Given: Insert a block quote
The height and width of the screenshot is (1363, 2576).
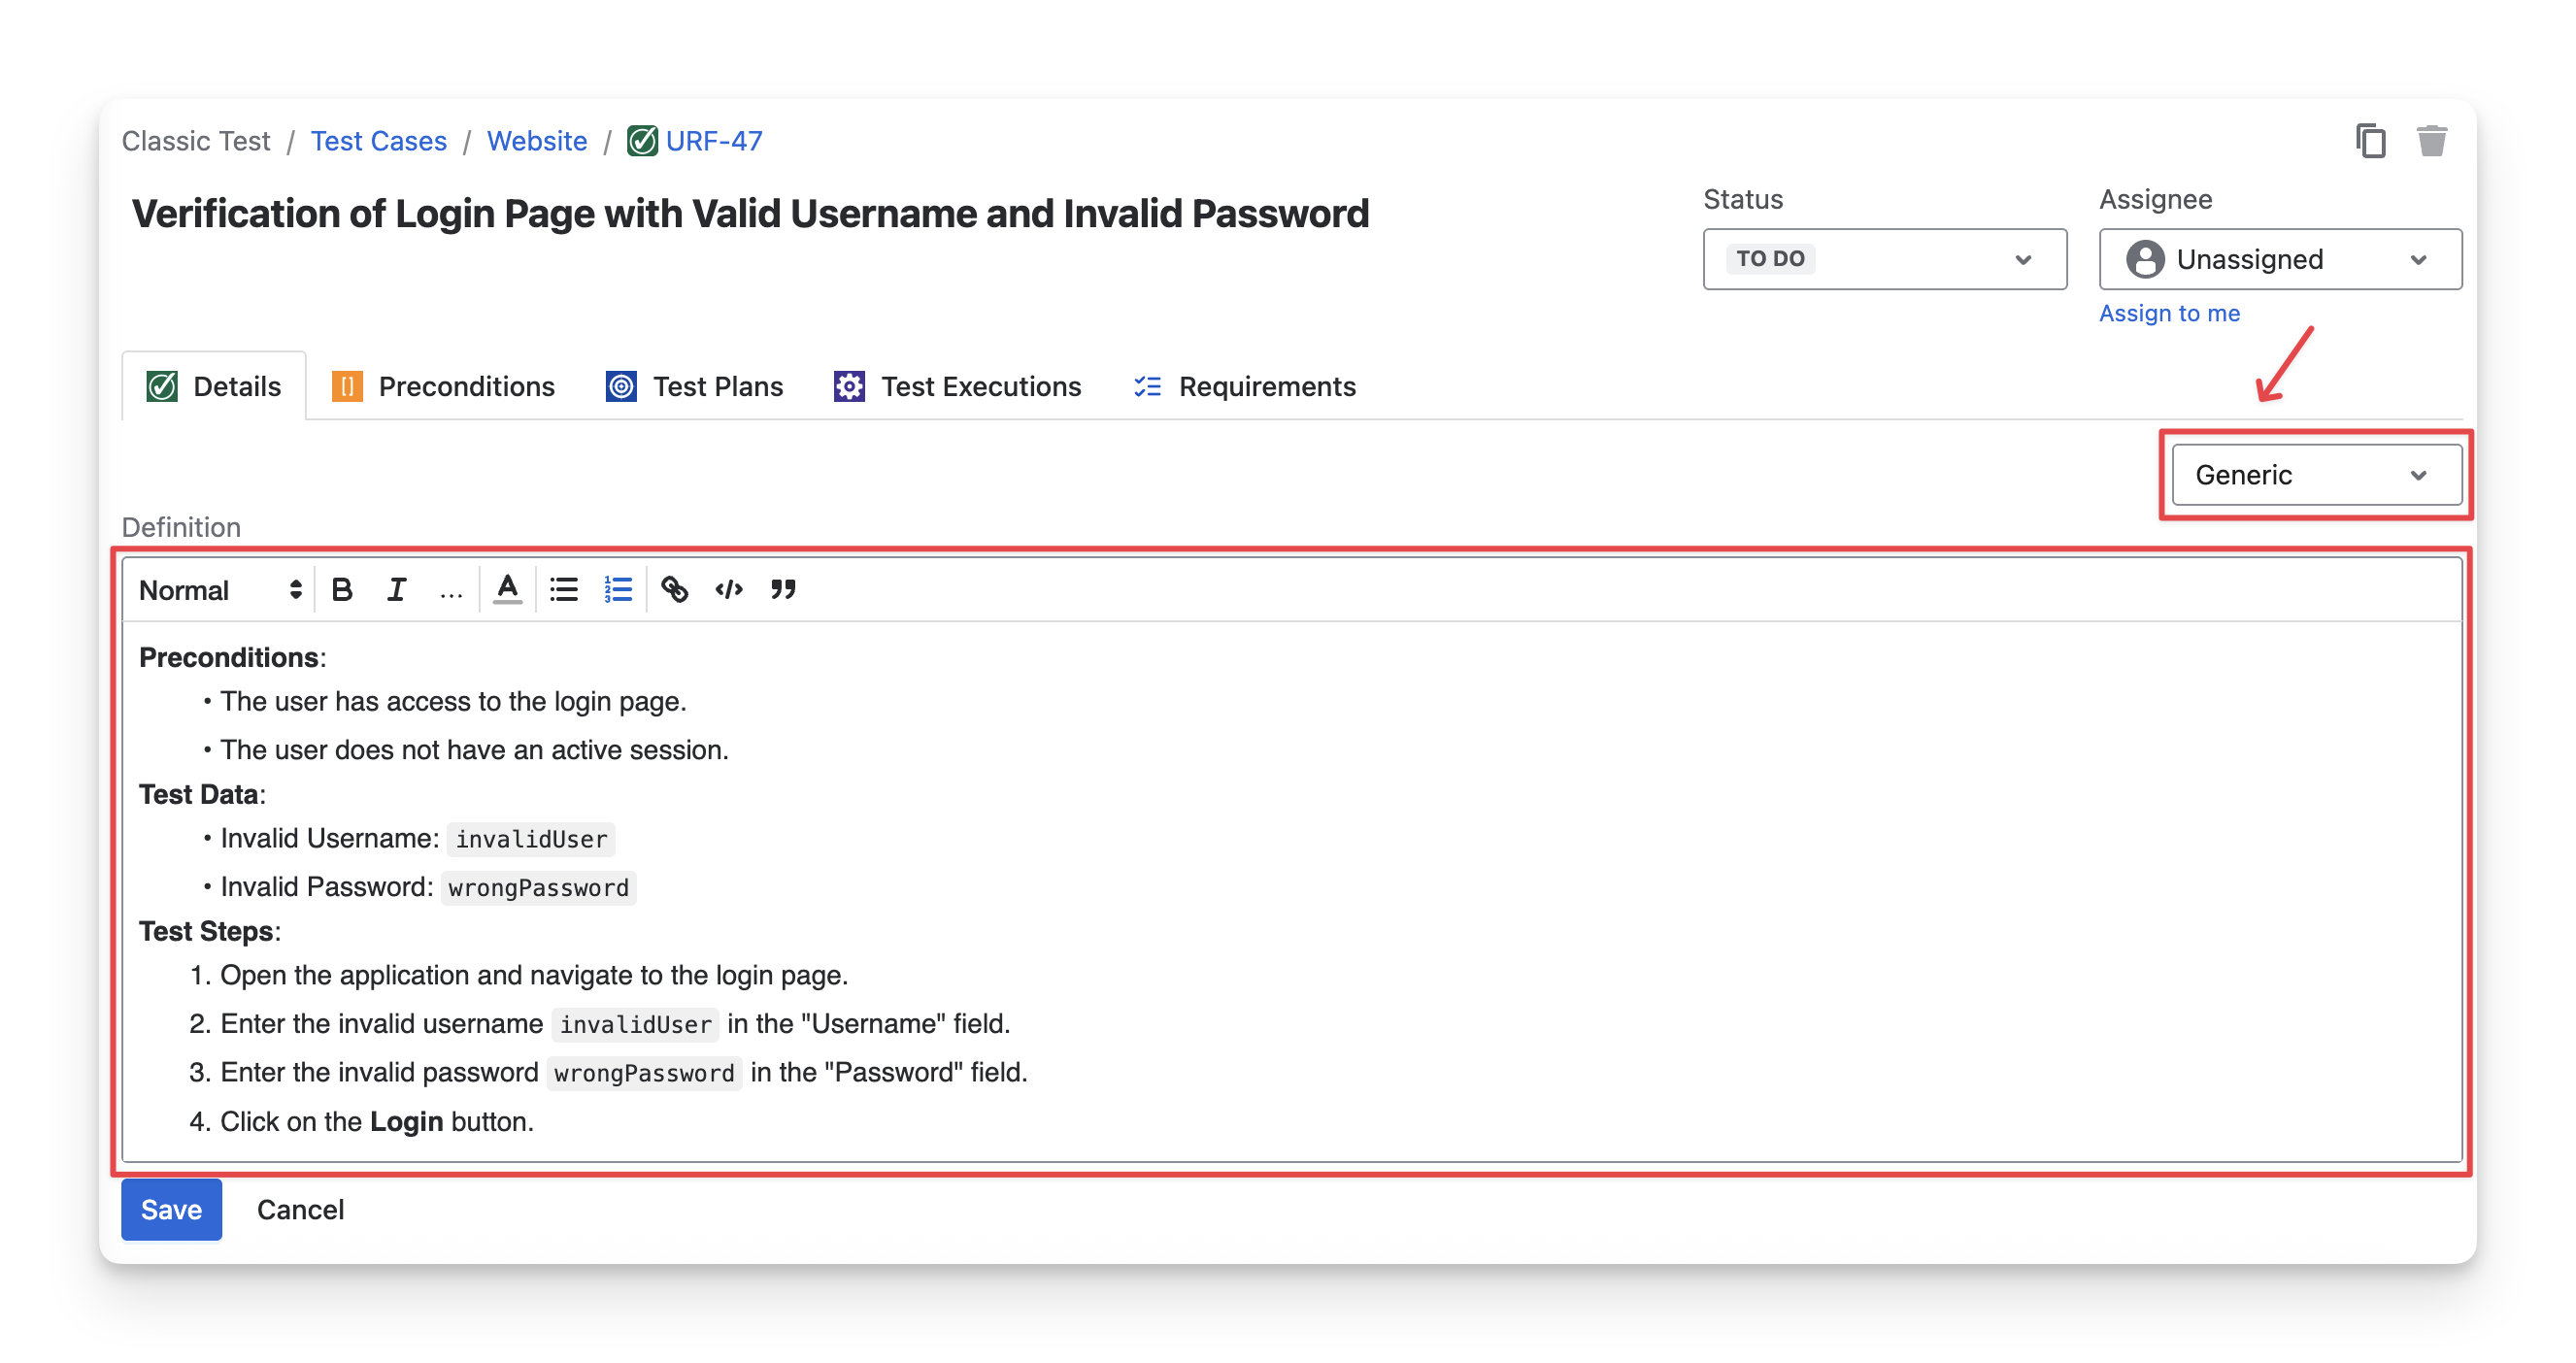Looking at the screenshot, I should point(783,590).
